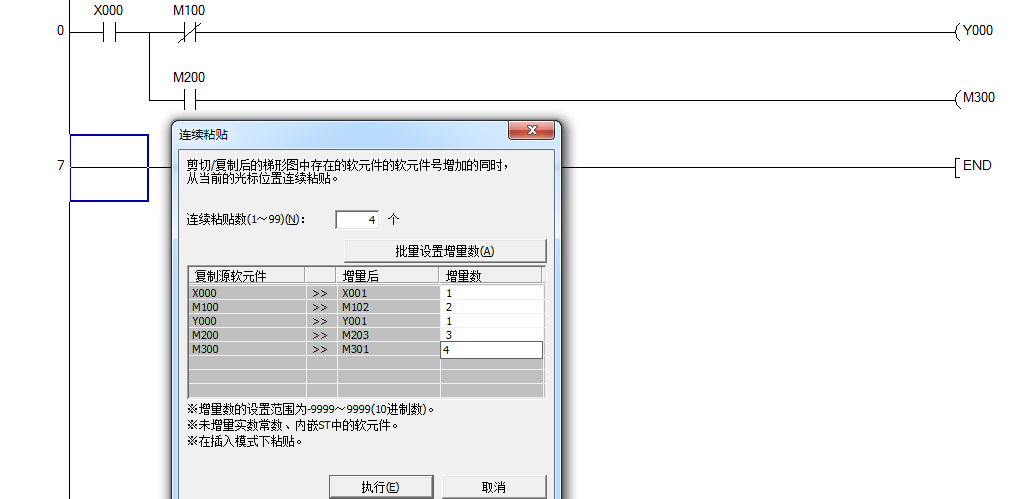Cancel the dialog with 取消
Image resolution: width=1027 pixels, height=499 pixels.
click(494, 487)
